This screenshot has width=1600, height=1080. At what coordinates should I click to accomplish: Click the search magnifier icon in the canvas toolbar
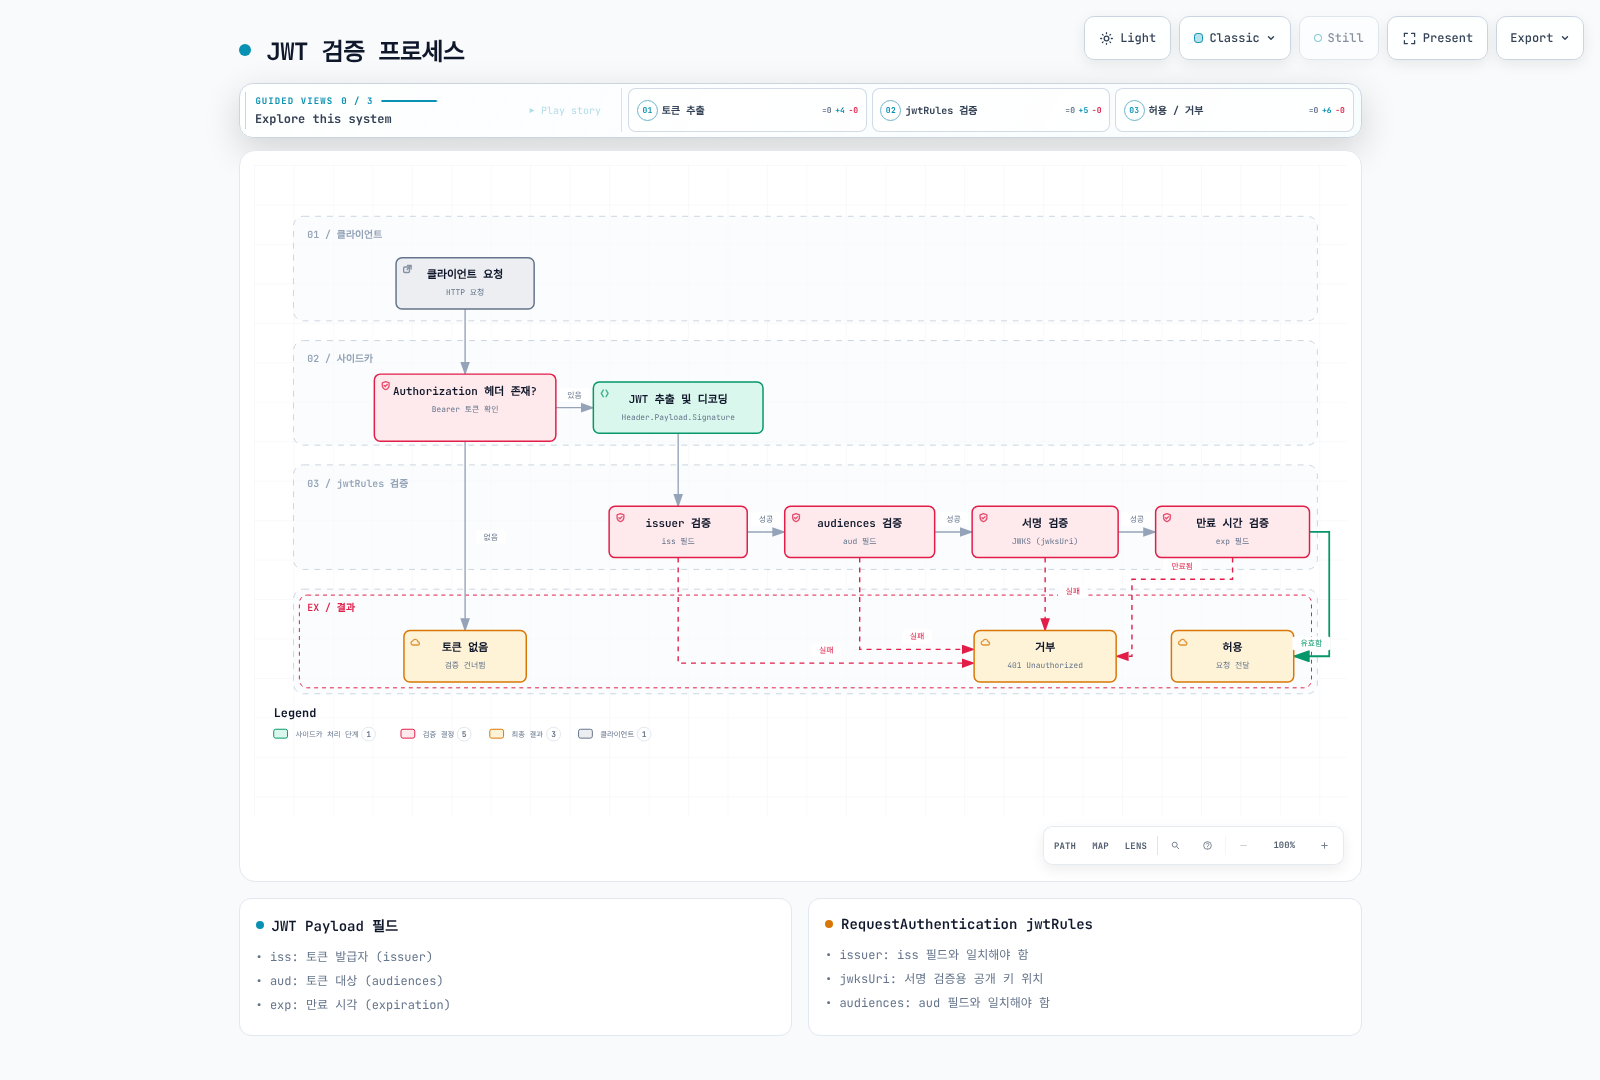1175,846
